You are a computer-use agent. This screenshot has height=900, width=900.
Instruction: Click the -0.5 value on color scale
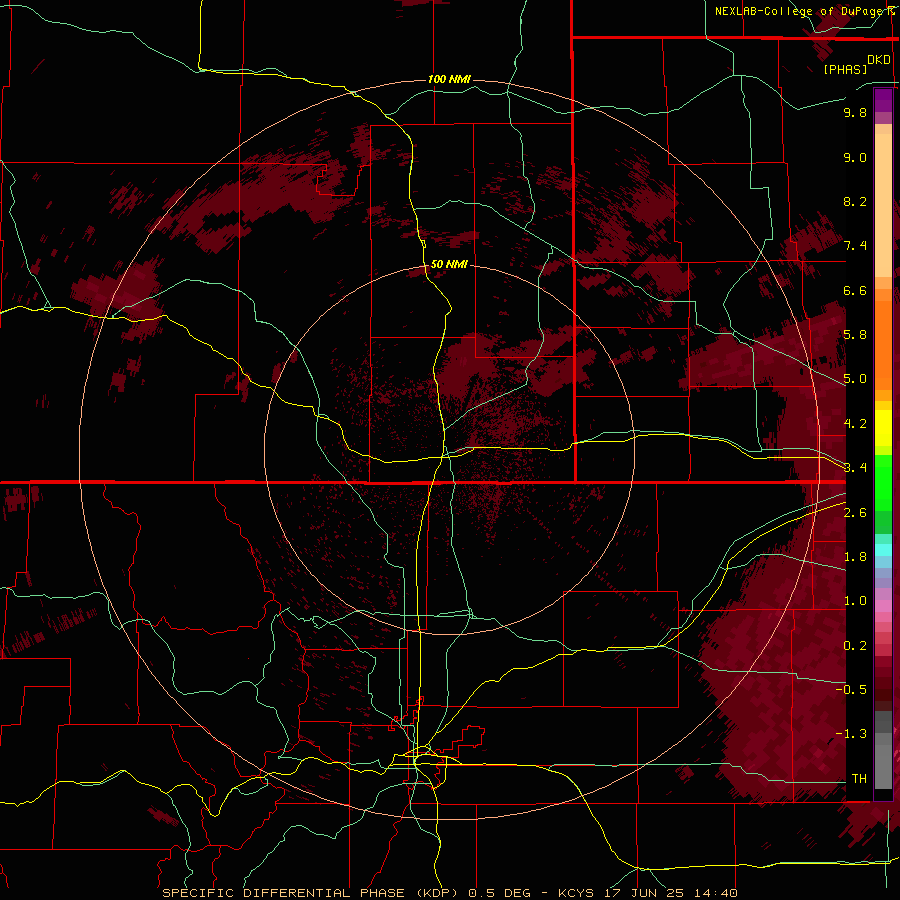click(x=851, y=690)
